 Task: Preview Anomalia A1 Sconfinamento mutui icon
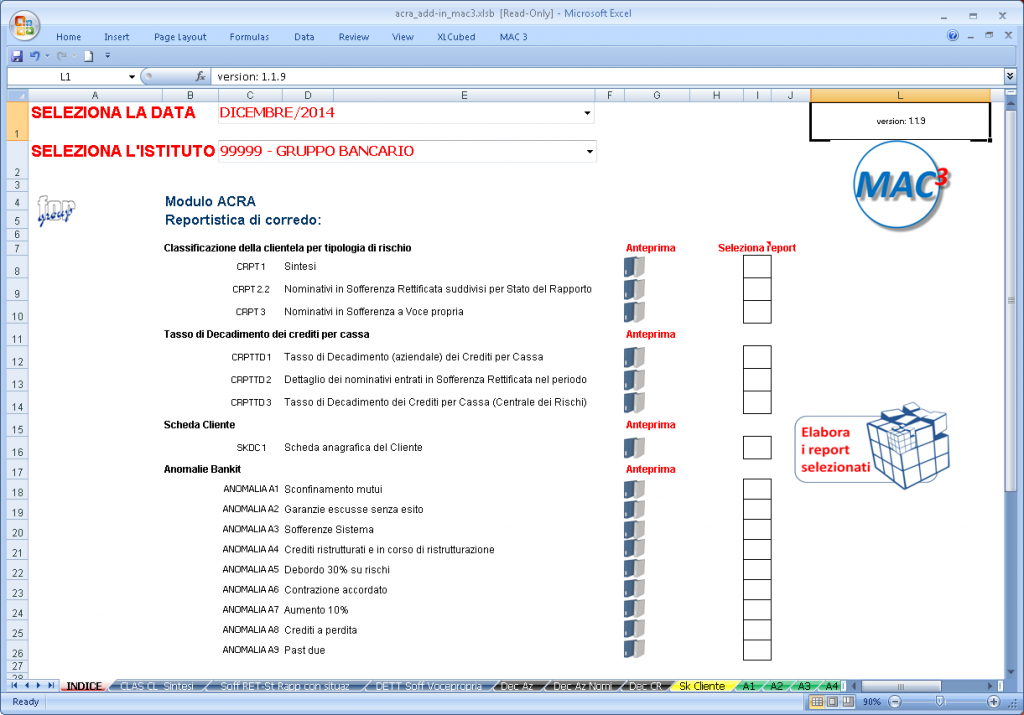tap(634, 489)
